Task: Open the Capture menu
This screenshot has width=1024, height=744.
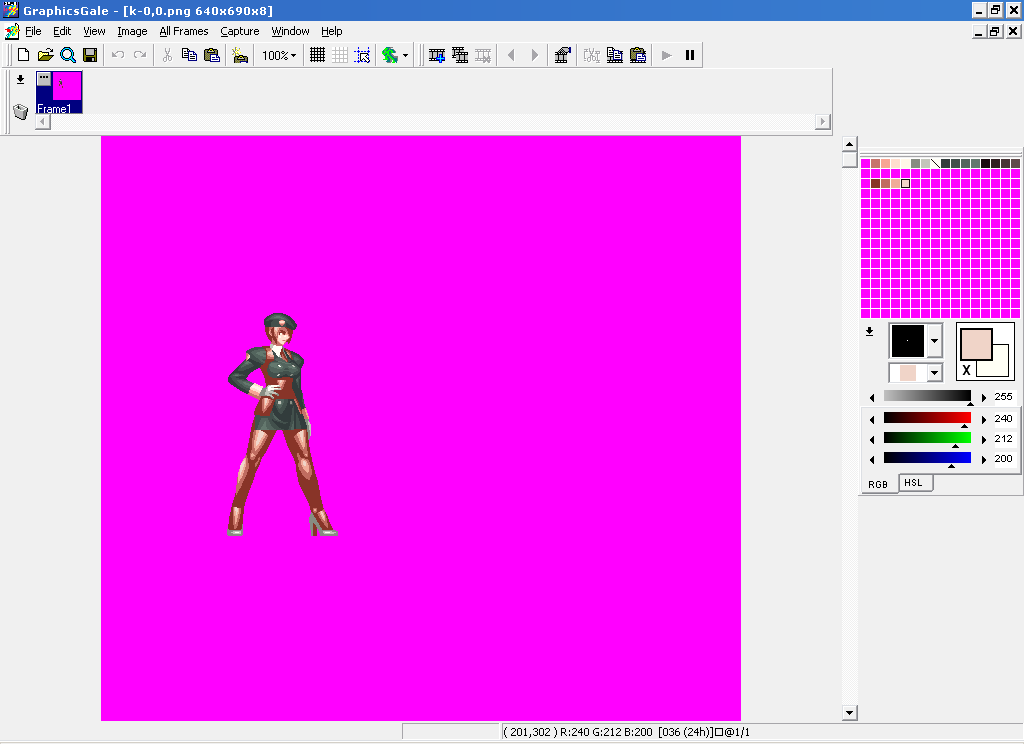Action: (x=239, y=31)
